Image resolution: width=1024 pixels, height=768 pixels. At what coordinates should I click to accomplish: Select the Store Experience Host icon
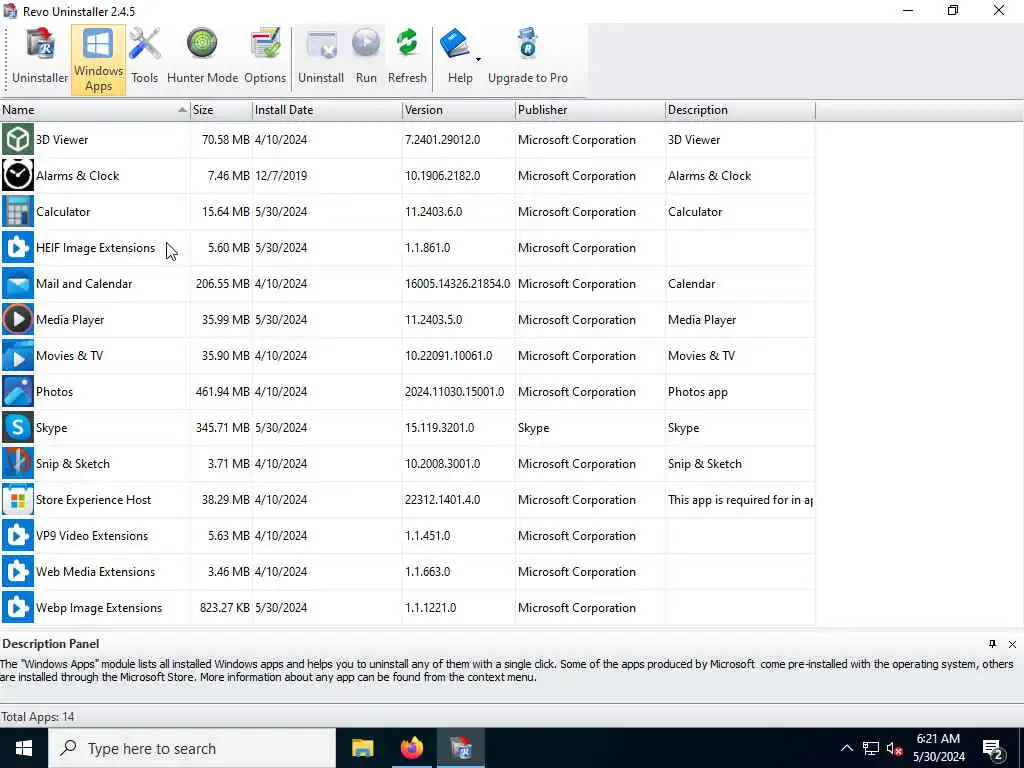[x=18, y=500]
